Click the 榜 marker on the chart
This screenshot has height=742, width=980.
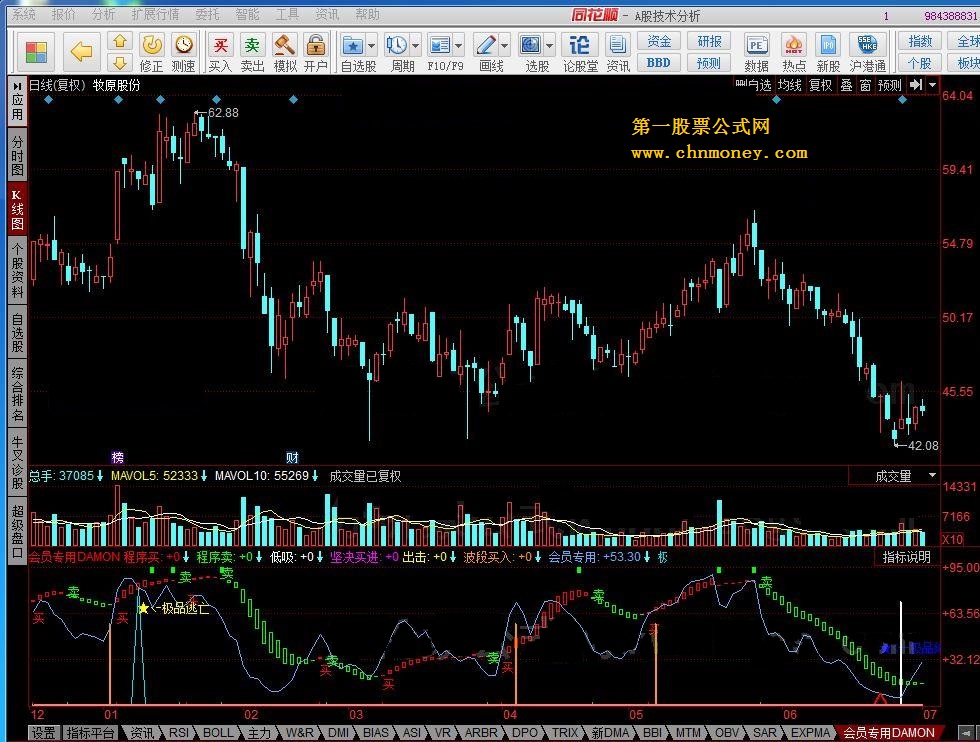point(118,457)
